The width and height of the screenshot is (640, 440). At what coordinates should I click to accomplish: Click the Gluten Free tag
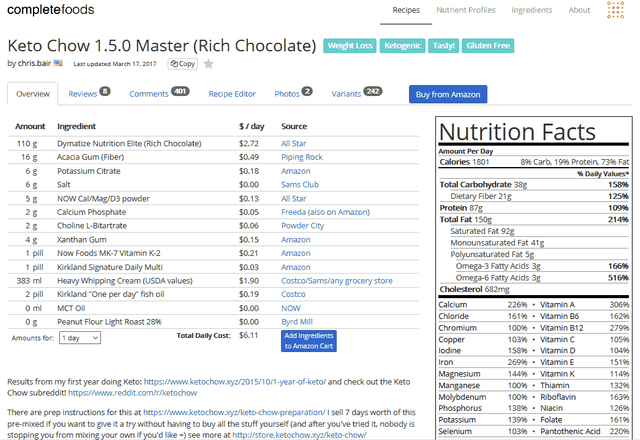coord(488,46)
